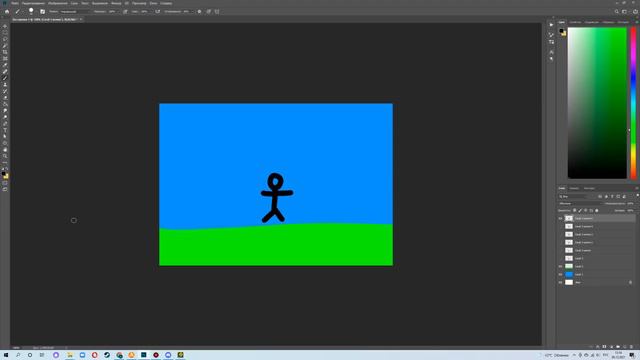Select the Rectangular Marquee tool
Screen dimensions: 640x360
point(5,33)
